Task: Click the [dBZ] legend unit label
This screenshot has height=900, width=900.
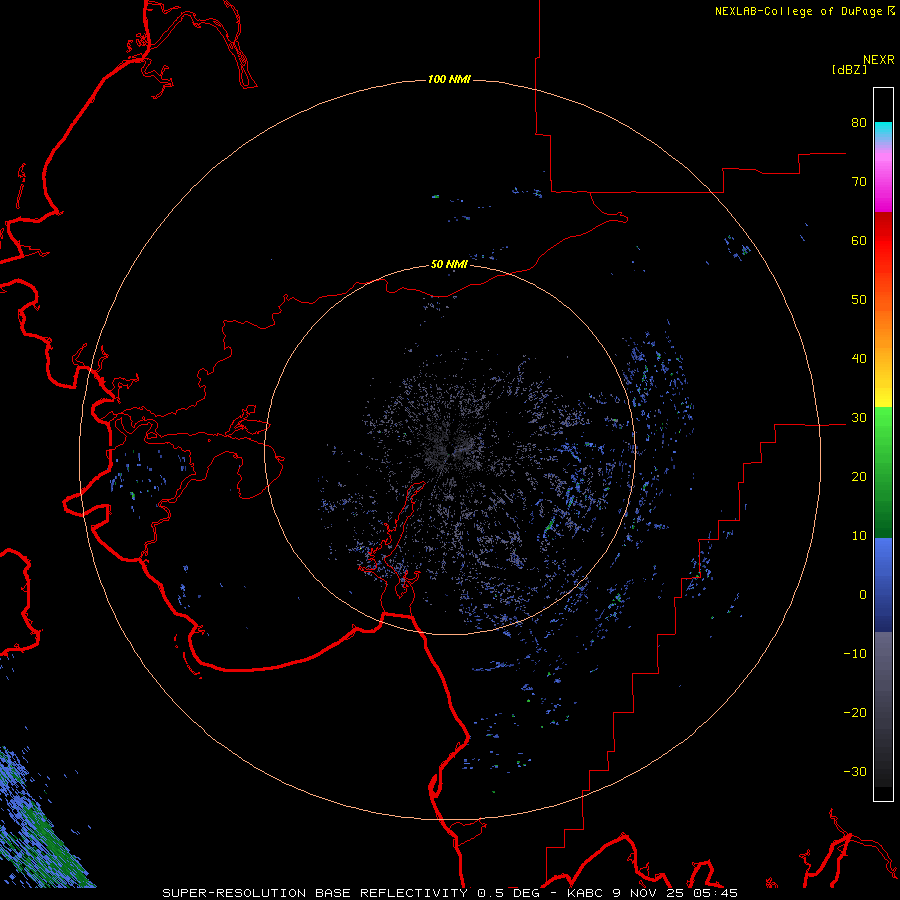Action: click(x=849, y=70)
